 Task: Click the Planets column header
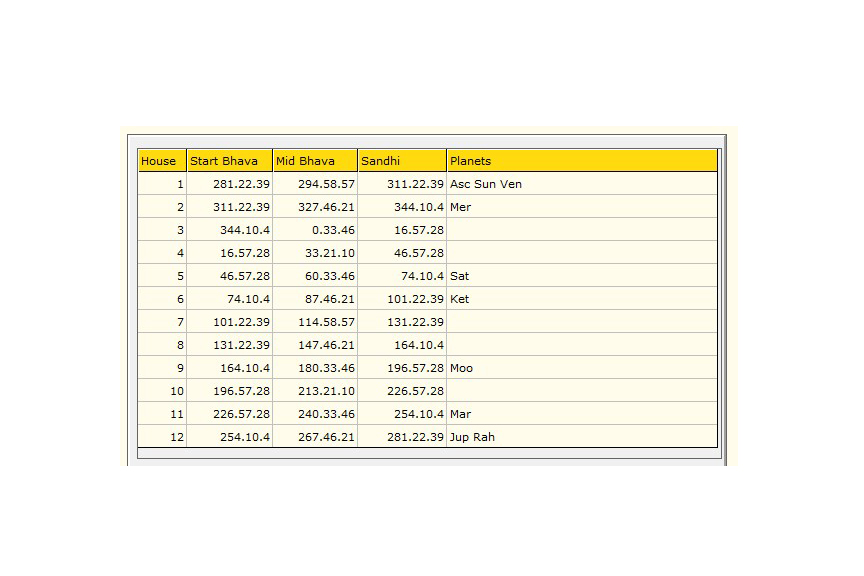pos(471,160)
